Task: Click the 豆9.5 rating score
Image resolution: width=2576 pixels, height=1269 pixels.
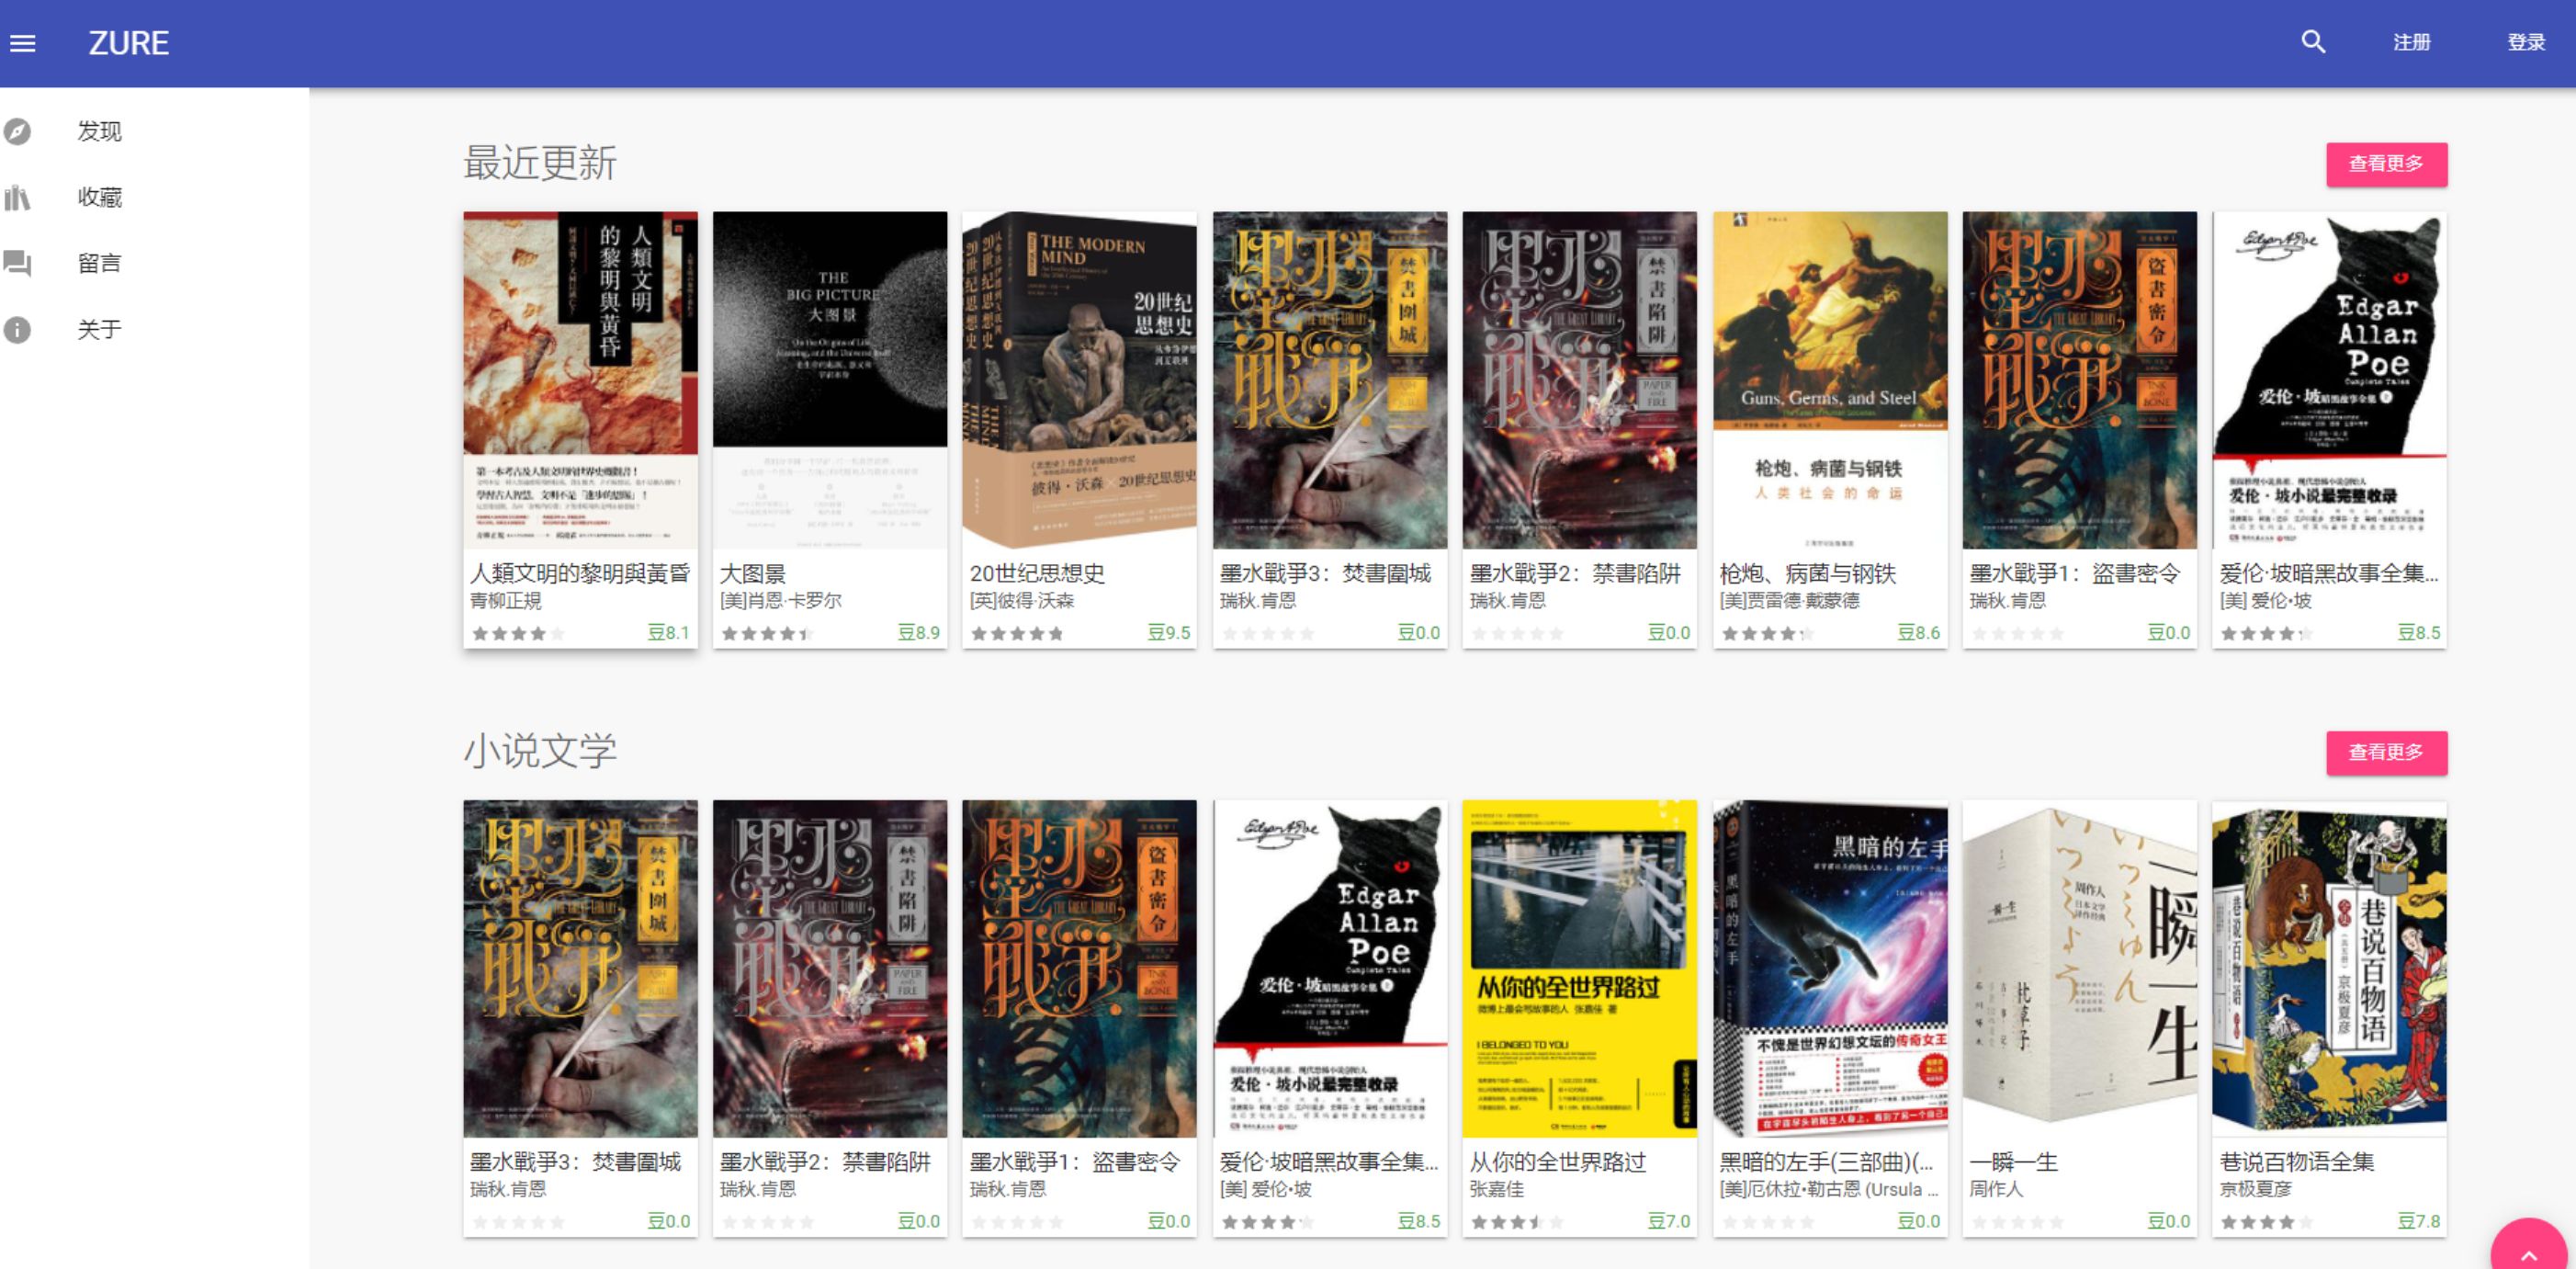Action: (x=1168, y=632)
